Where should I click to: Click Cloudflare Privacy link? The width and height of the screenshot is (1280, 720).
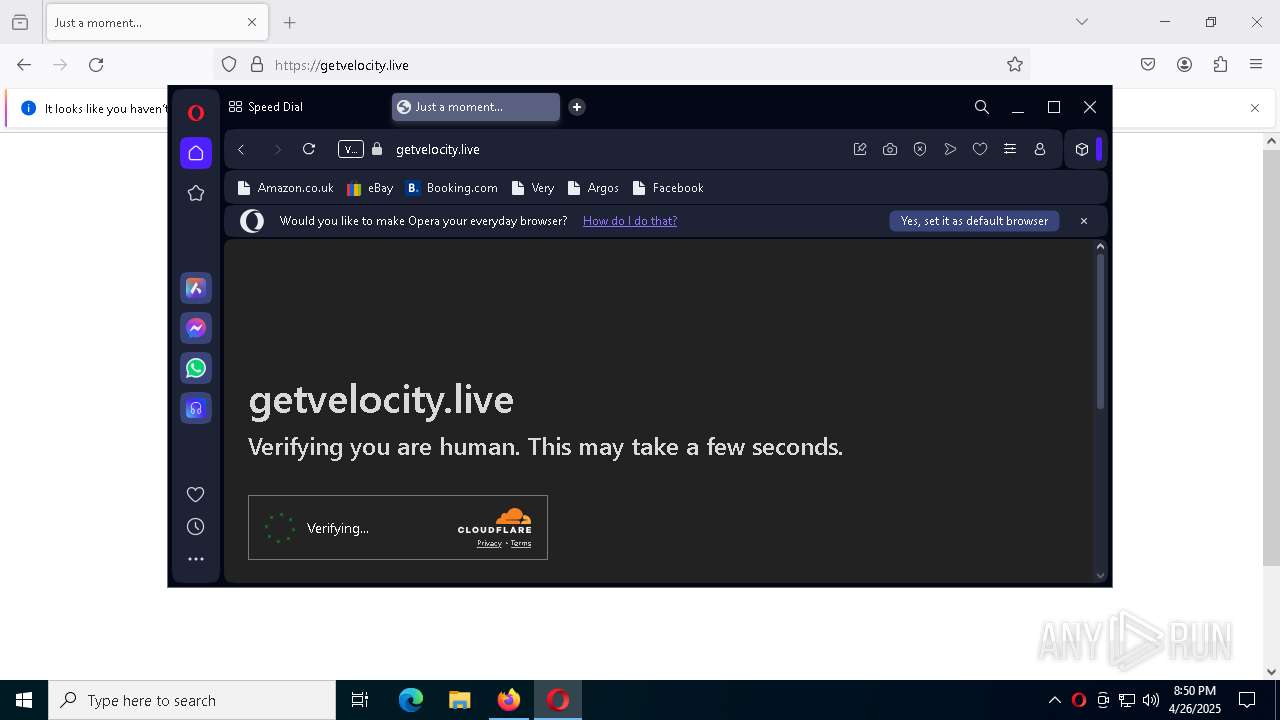489,544
